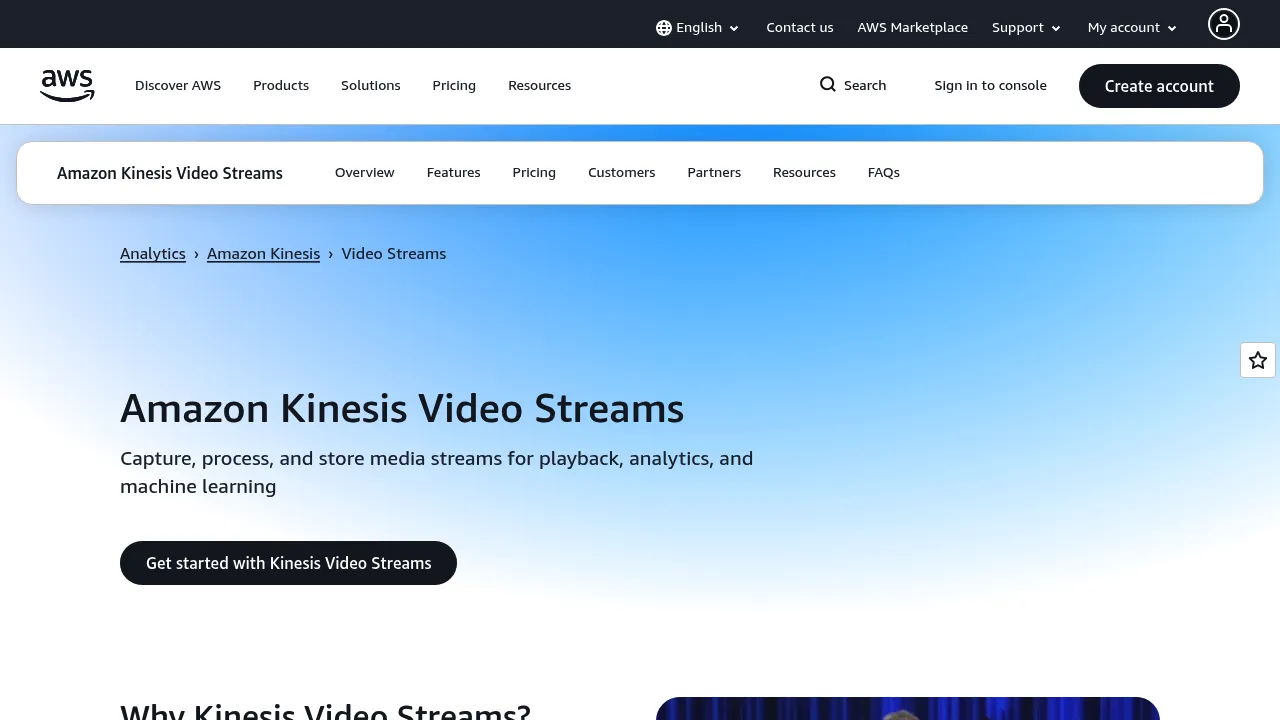The width and height of the screenshot is (1280, 720).
Task: Click the Amazon Kinesis Video Streams heading
Action: click(x=402, y=409)
